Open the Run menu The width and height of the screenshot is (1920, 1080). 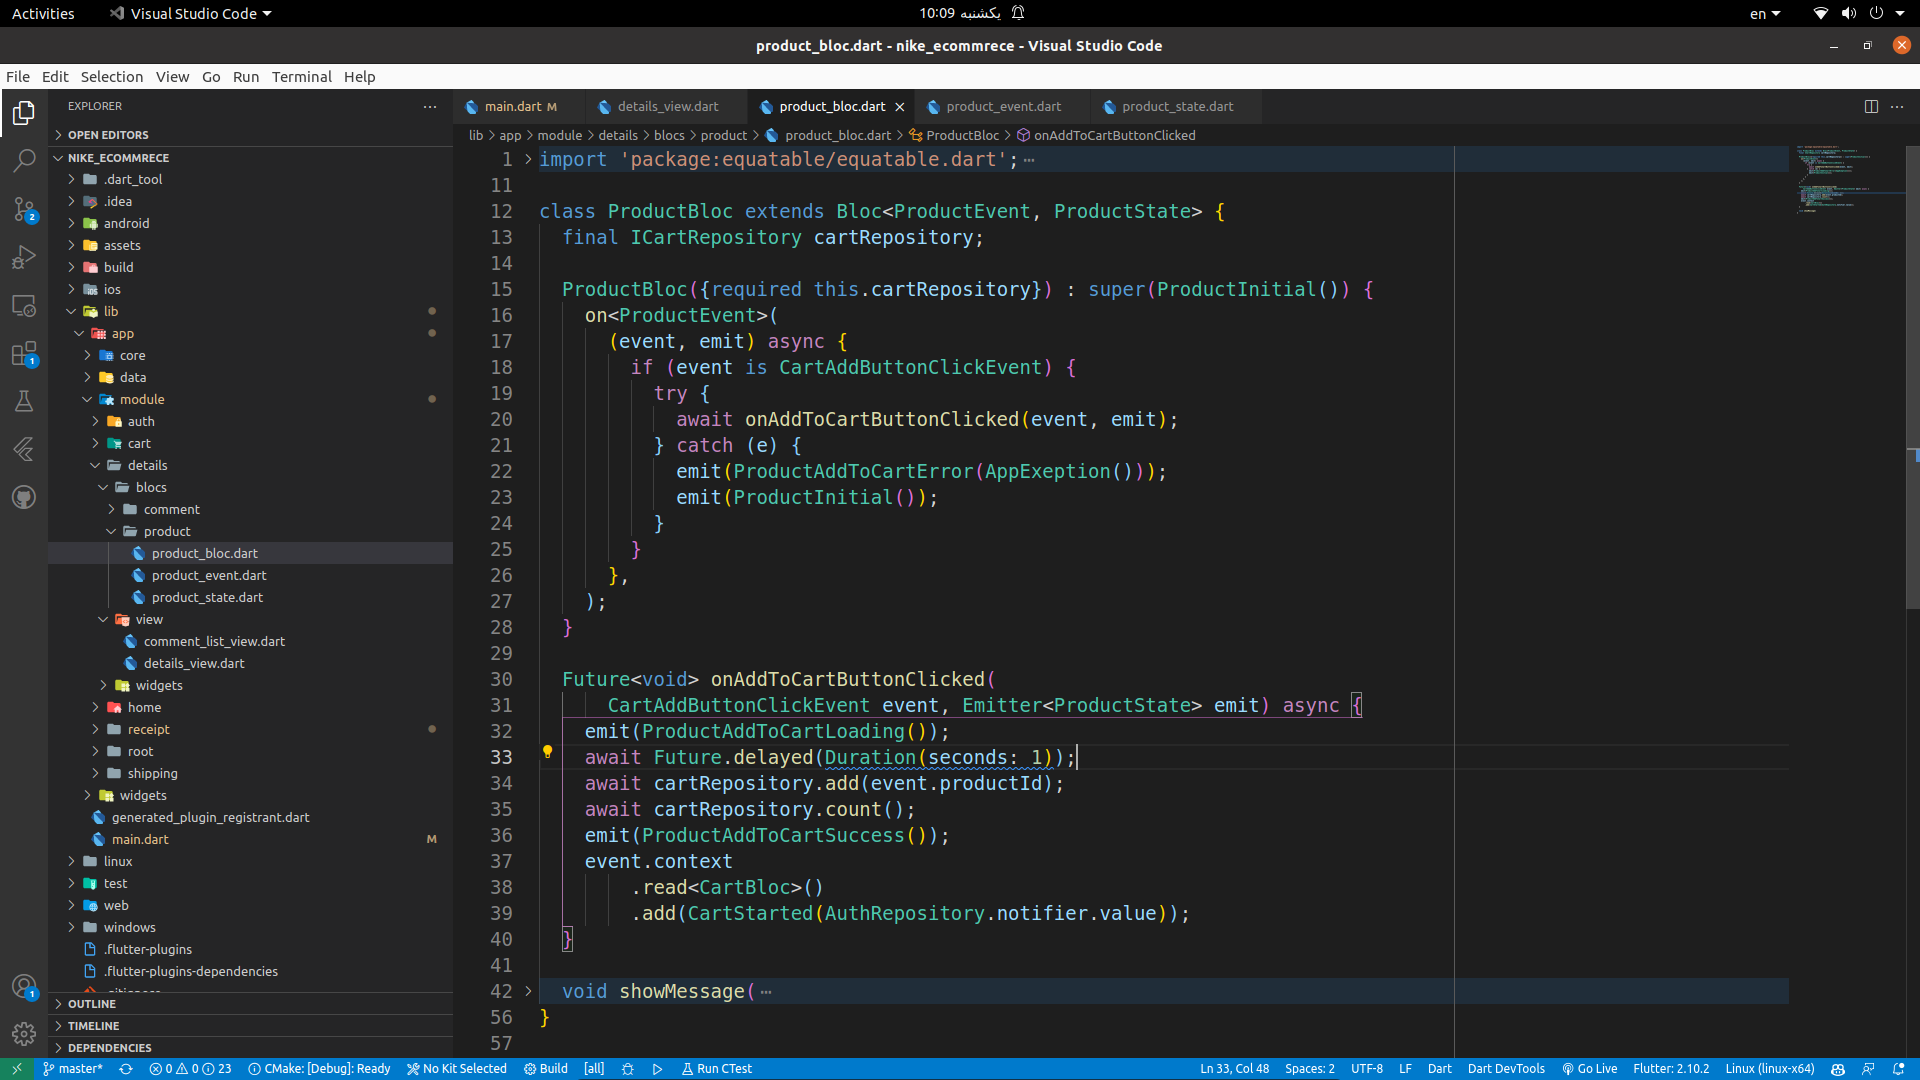tap(246, 77)
